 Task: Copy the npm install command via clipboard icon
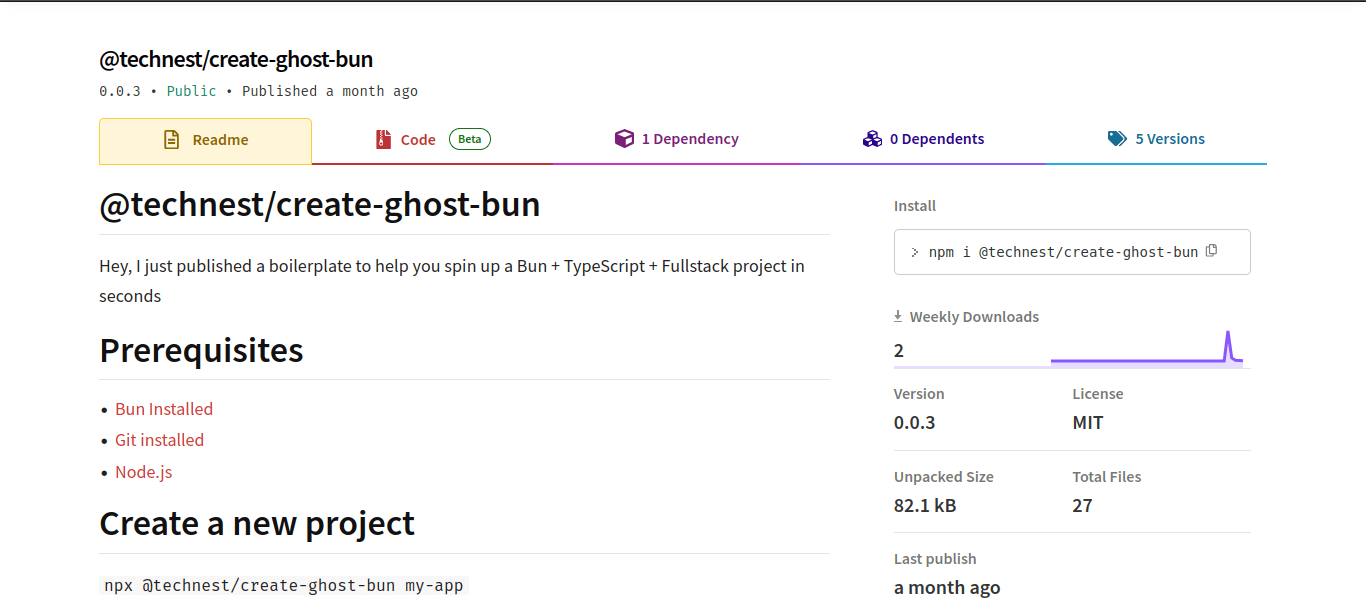point(1211,251)
